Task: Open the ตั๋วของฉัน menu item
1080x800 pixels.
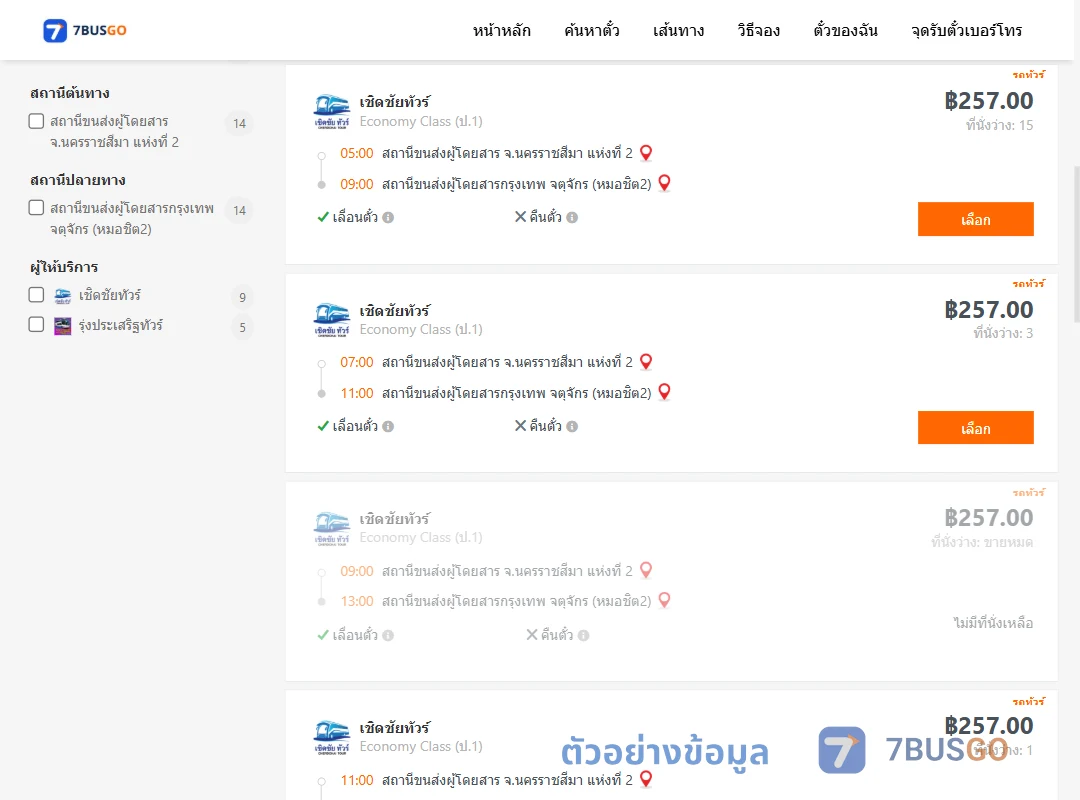Action: tap(845, 30)
